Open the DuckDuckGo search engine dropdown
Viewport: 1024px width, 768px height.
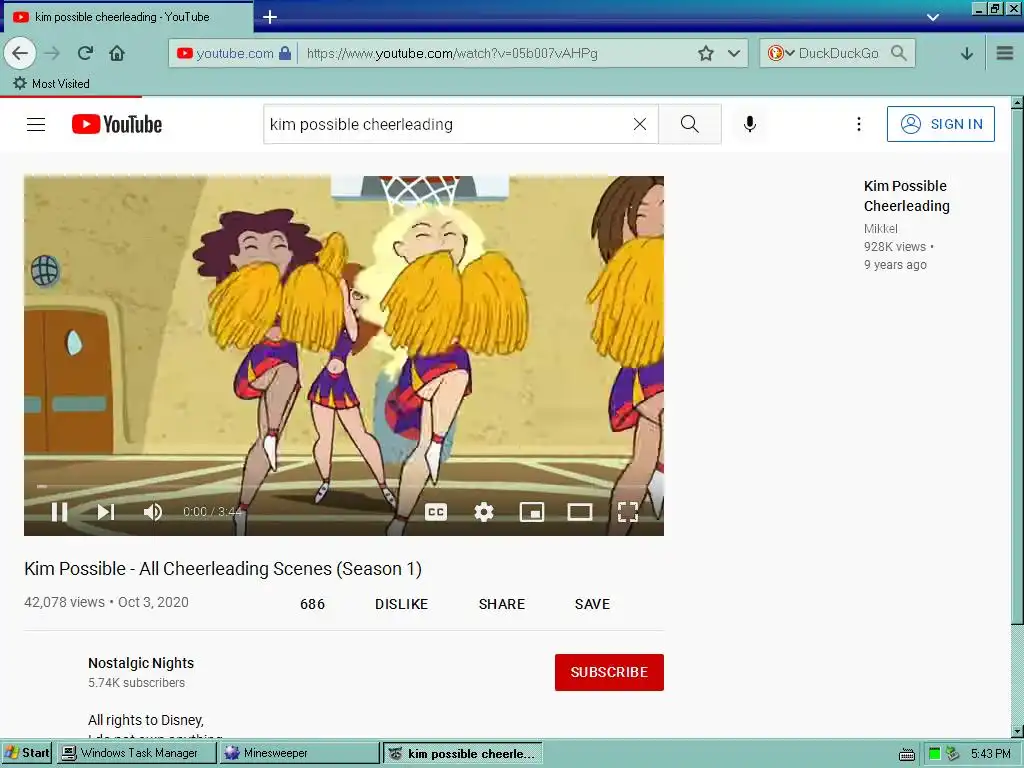[780, 54]
